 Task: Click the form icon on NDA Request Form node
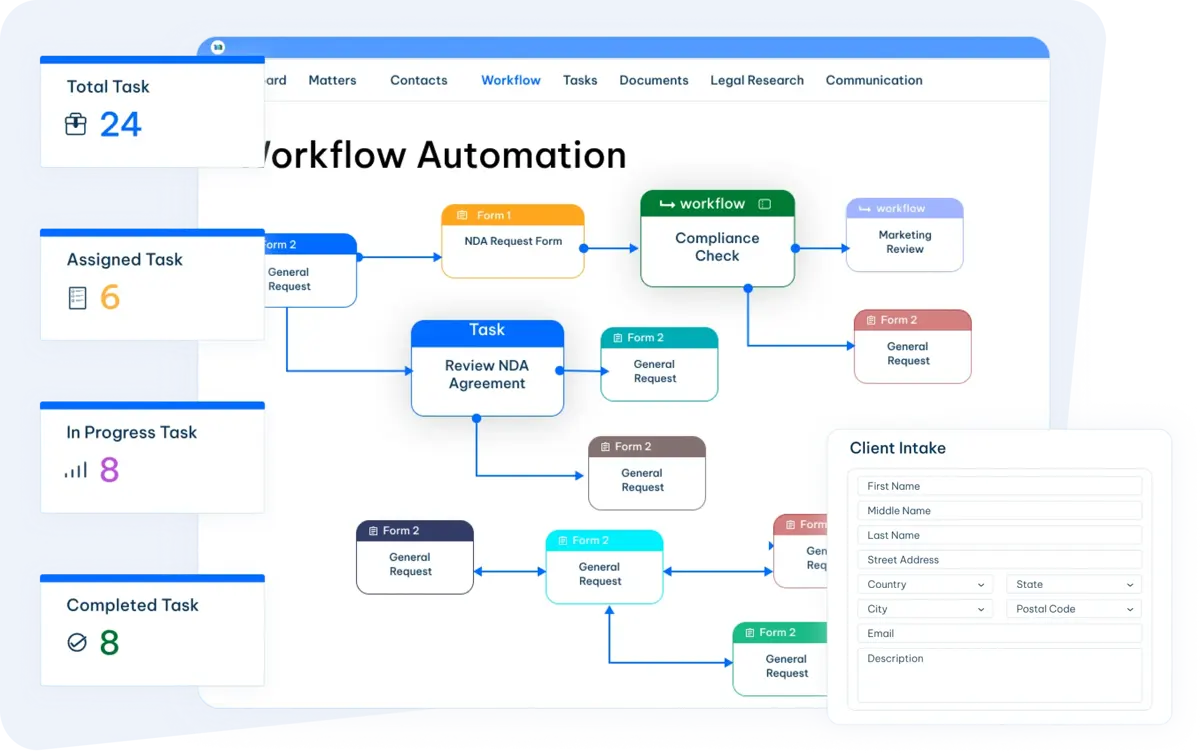coord(462,215)
